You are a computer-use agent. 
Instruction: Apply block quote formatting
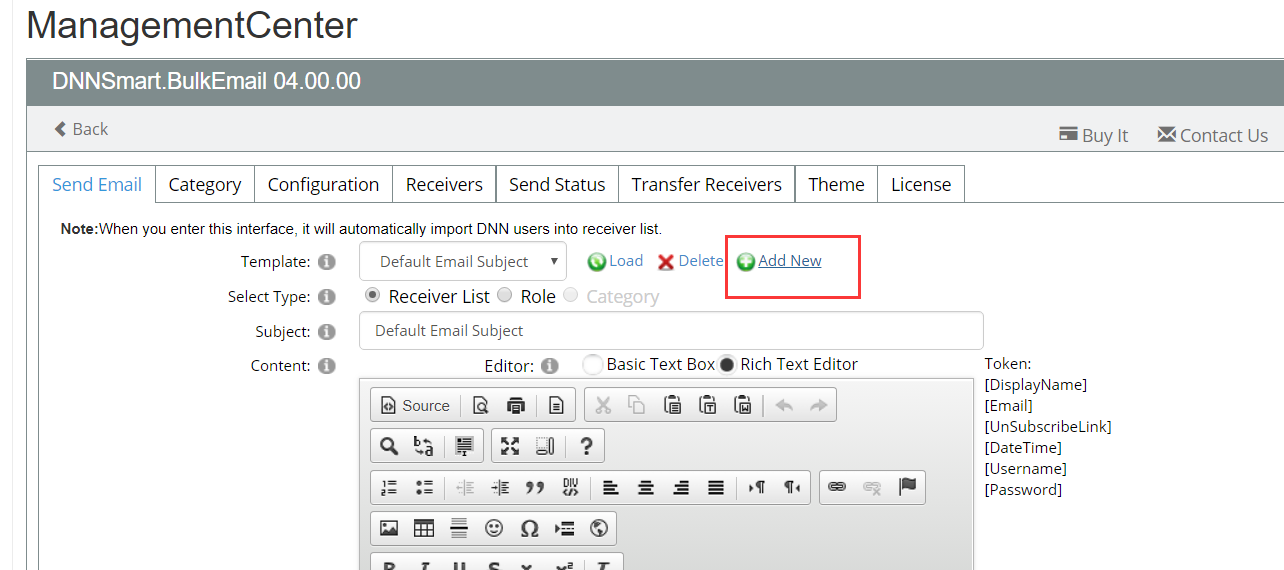pos(535,487)
